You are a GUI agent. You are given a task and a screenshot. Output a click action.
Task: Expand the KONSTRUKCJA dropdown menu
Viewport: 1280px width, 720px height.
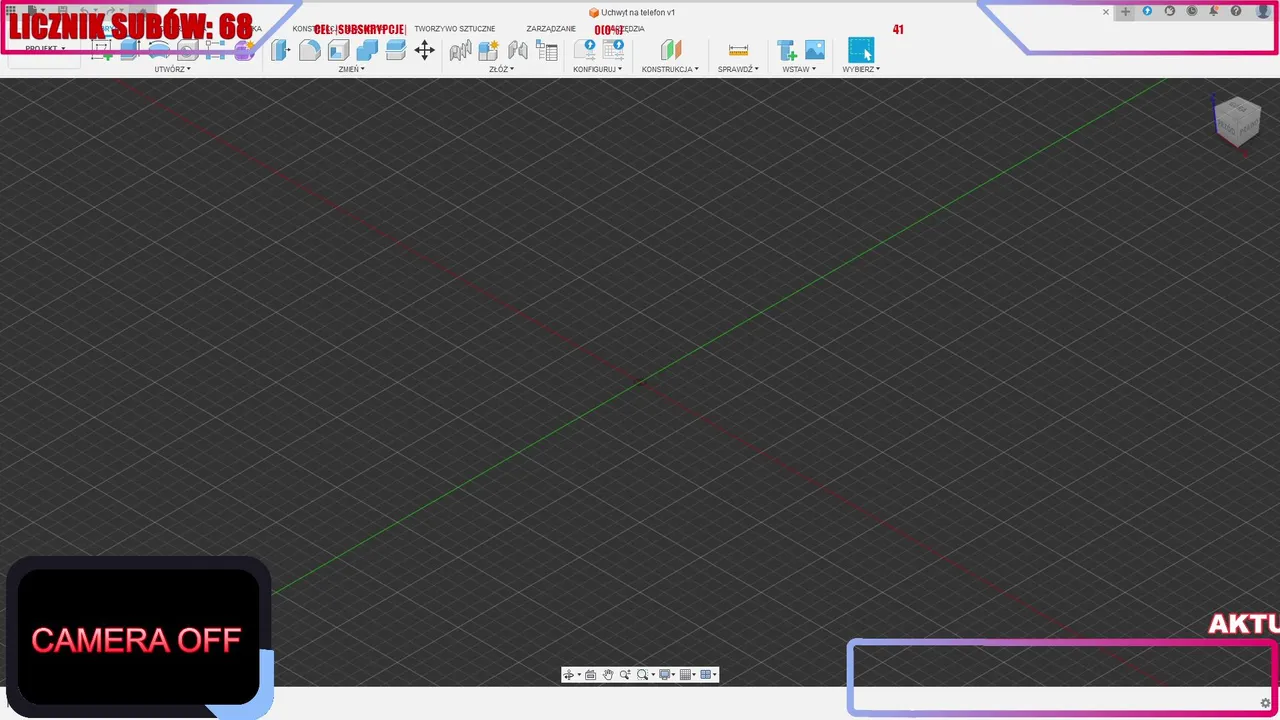(670, 69)
